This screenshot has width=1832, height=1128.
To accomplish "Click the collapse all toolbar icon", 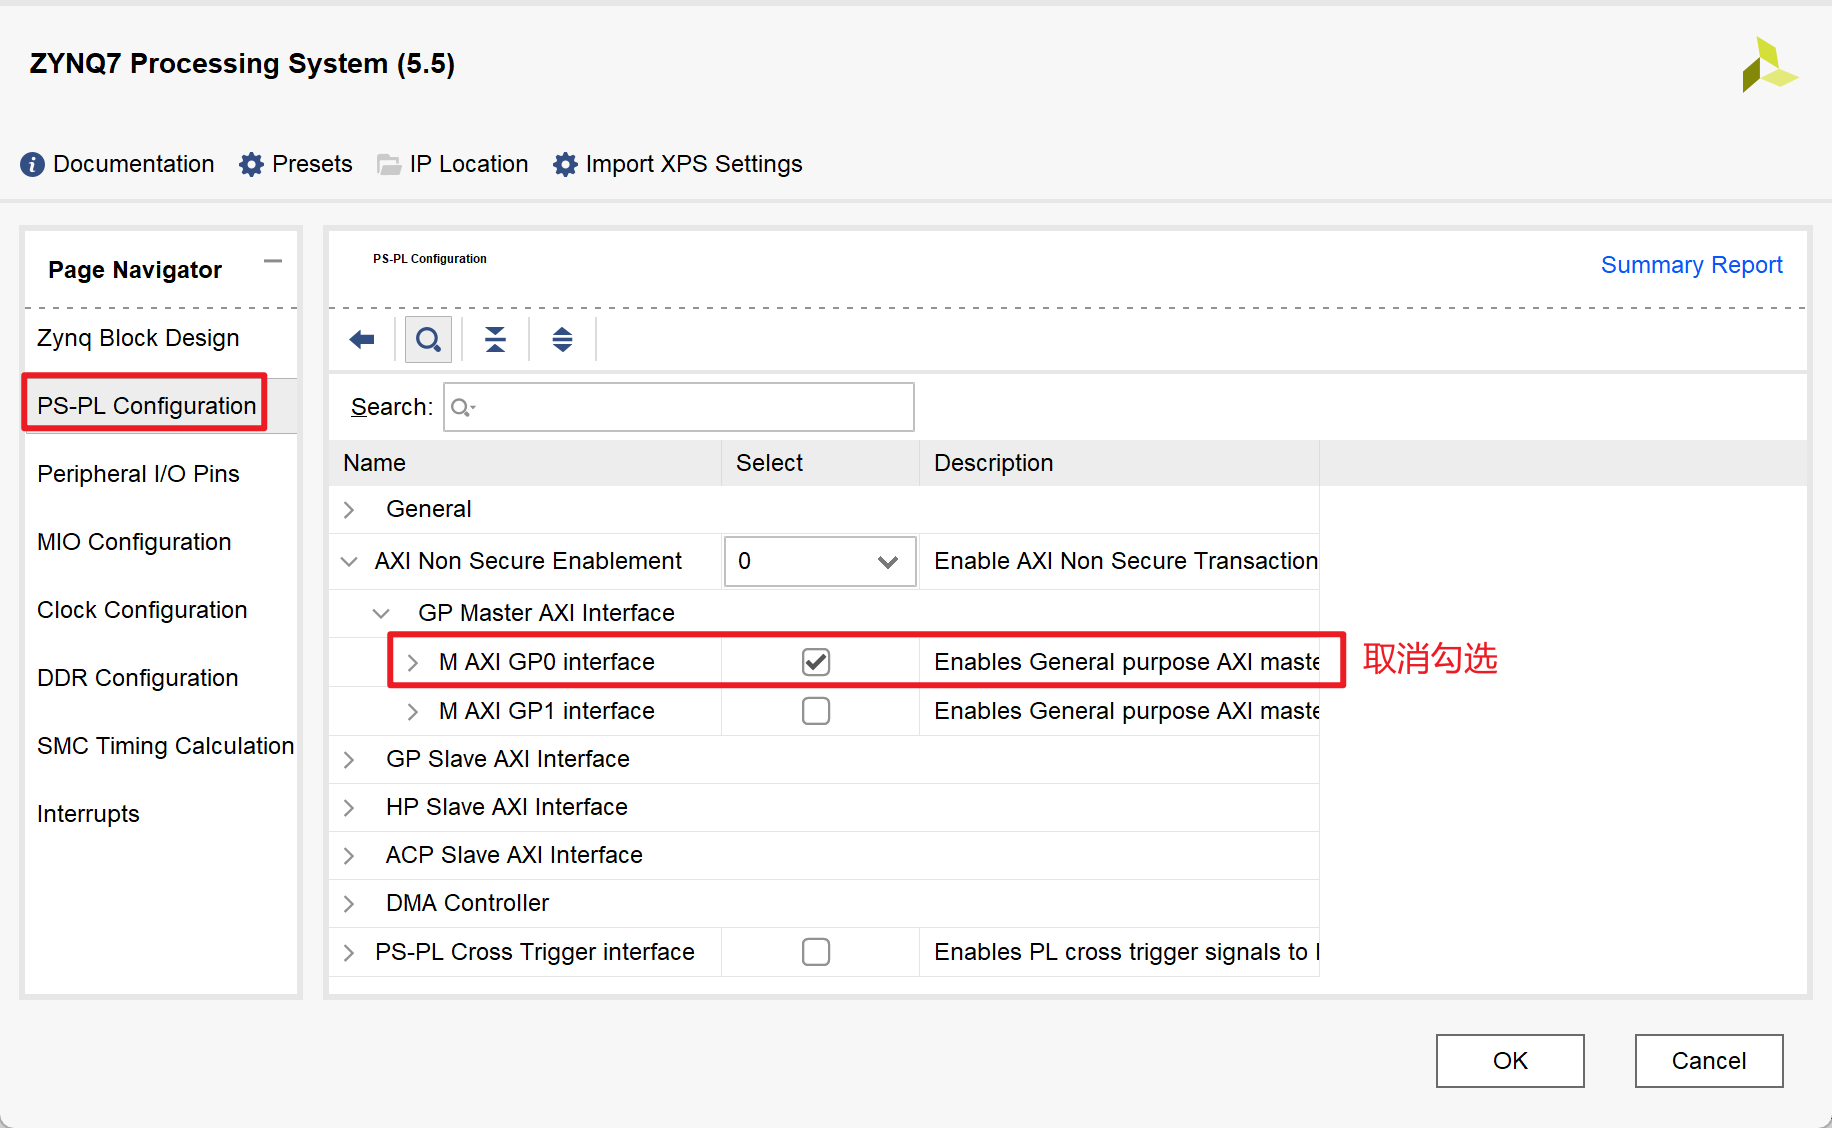I will click(495, 340).
